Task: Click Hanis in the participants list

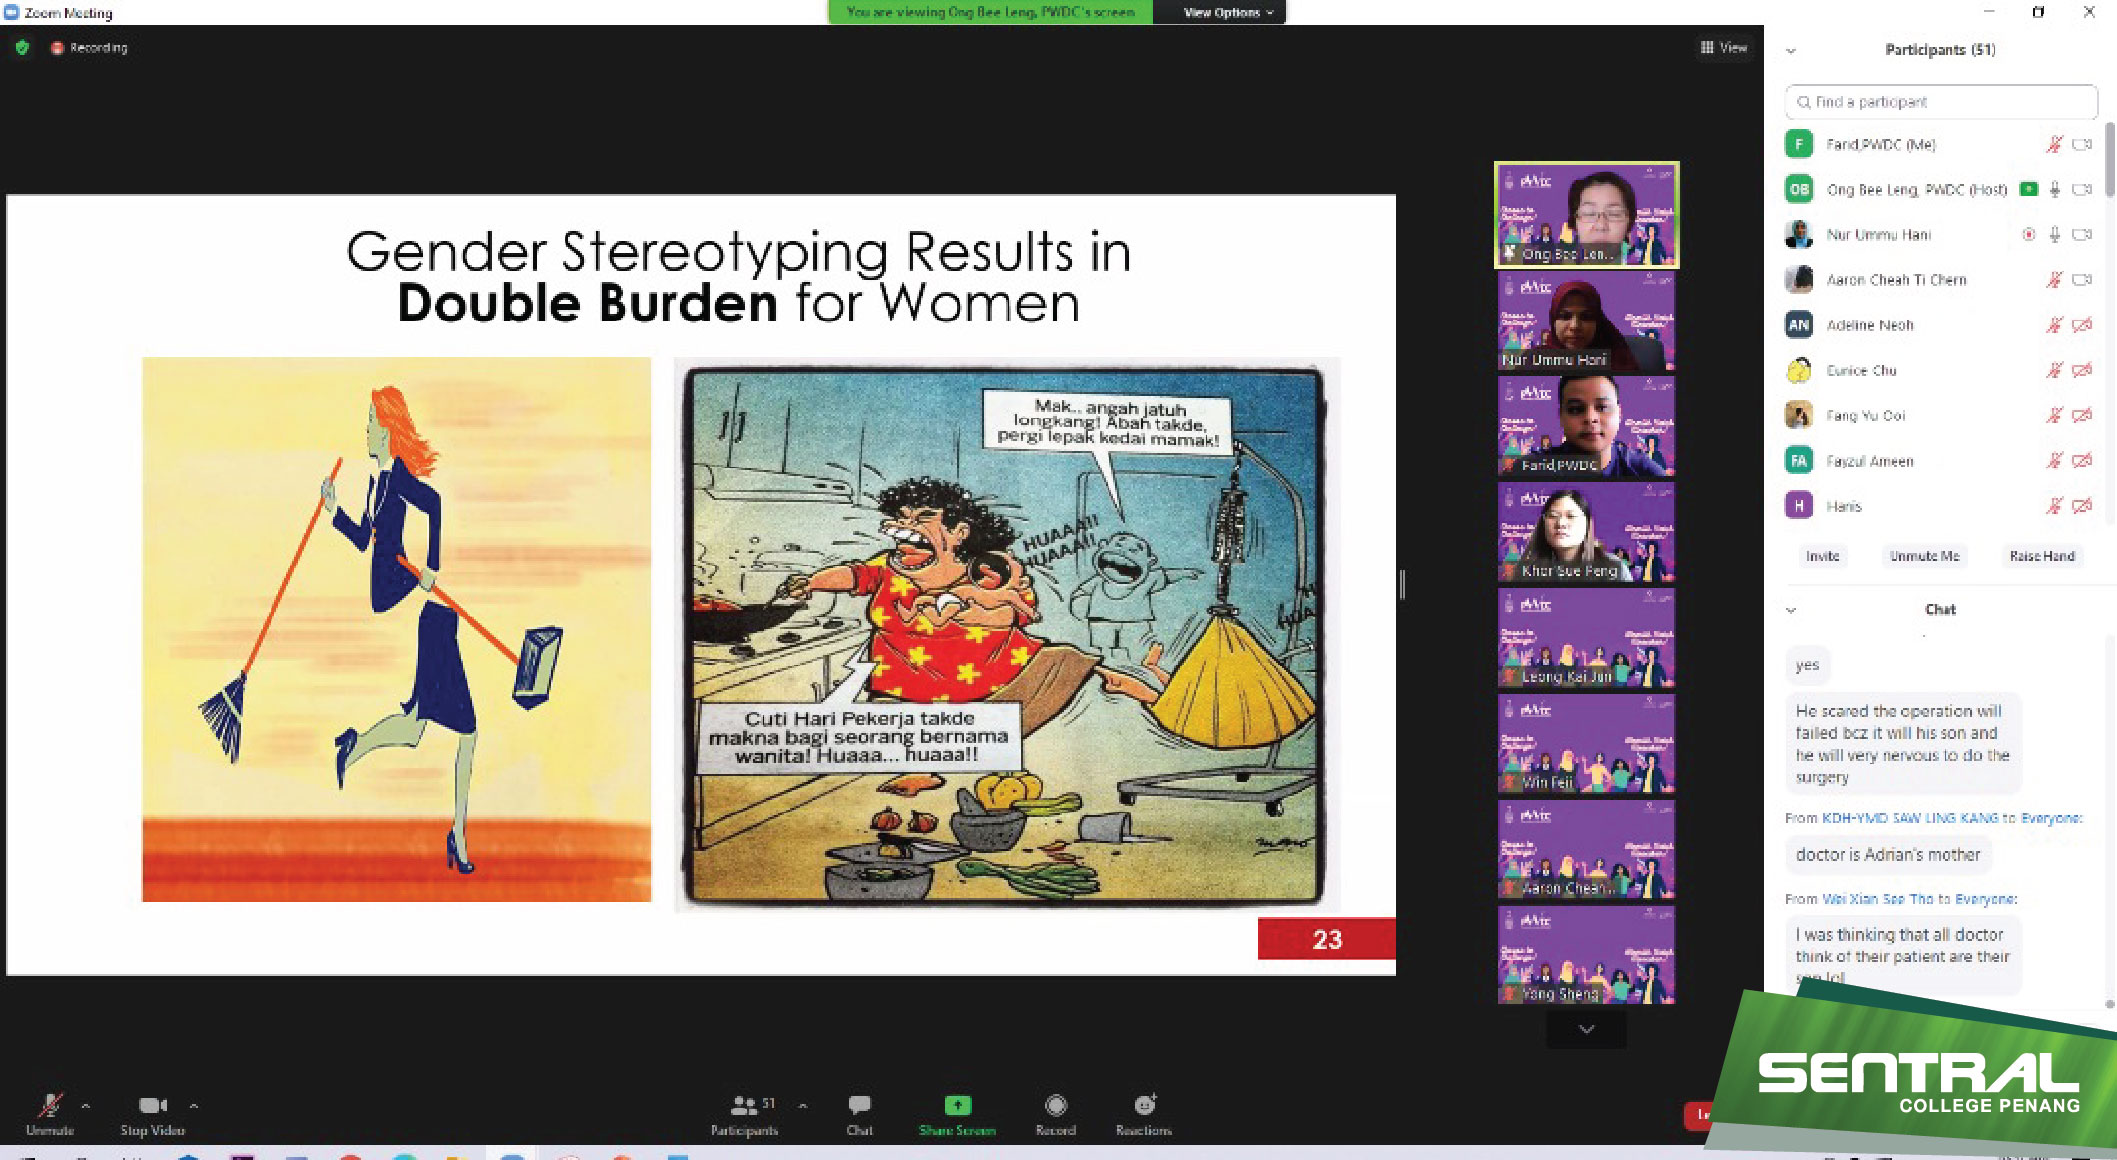Action: [1940, 506]
